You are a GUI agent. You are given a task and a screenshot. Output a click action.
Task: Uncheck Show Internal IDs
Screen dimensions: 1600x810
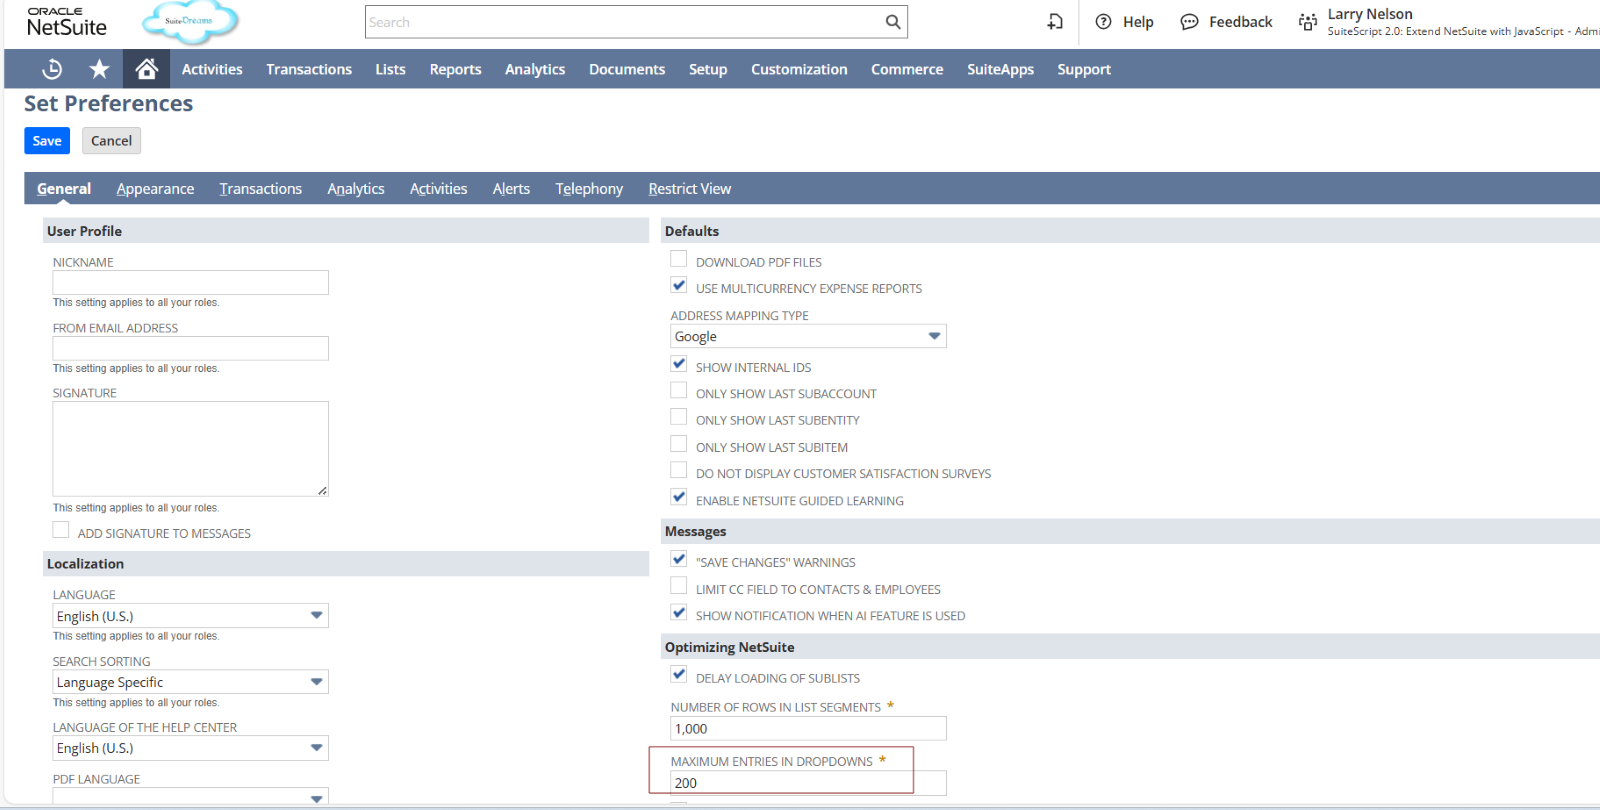coord(679,365)
